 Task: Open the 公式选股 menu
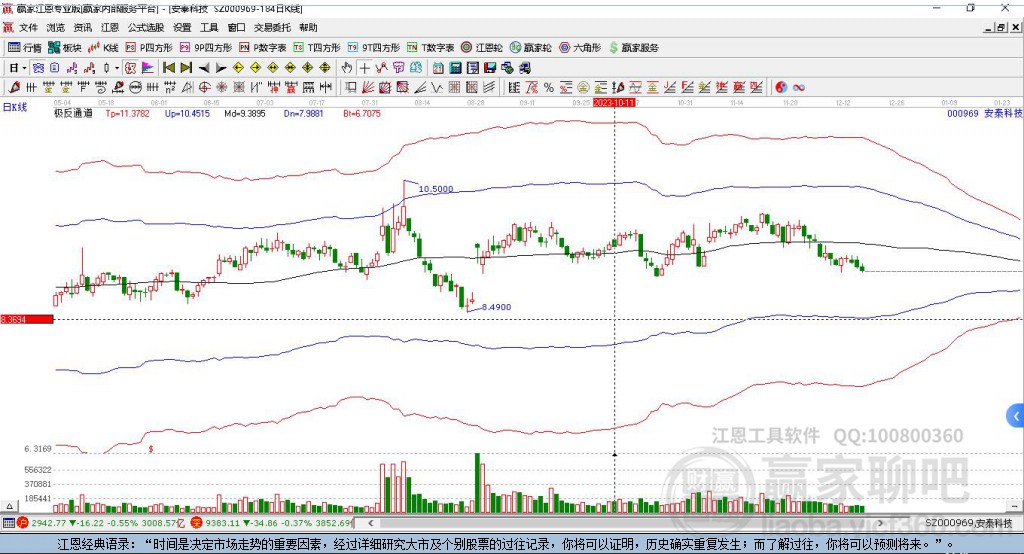click(146, 27)
